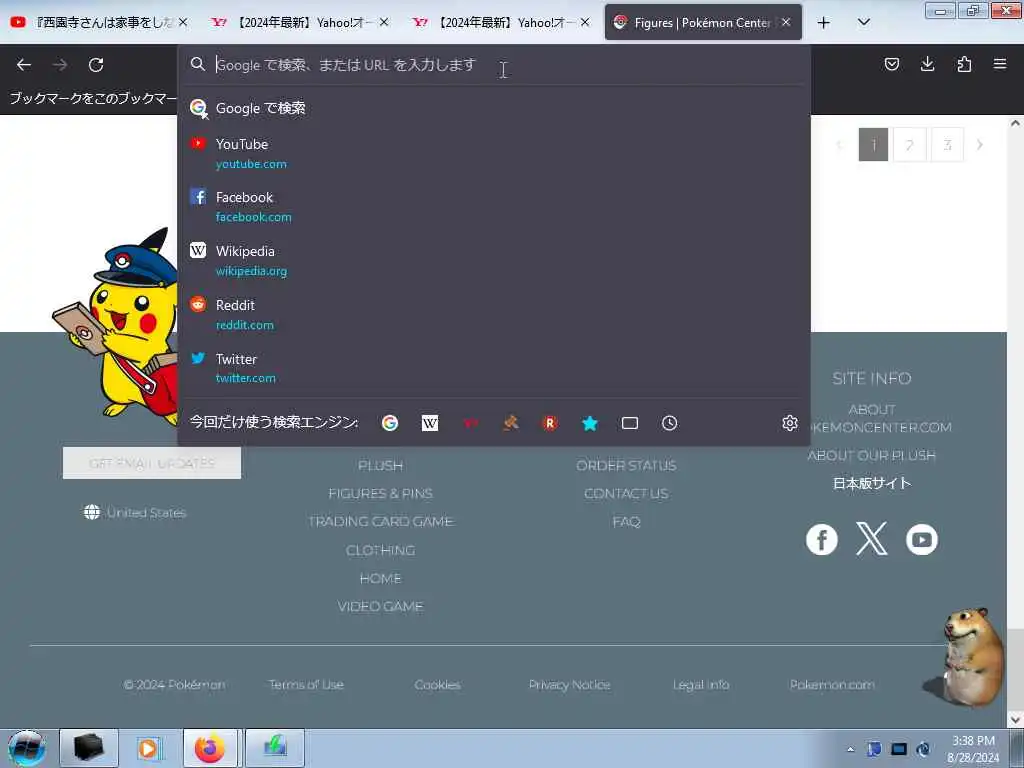The height and width of the screenshot is (768, 1024).
Task: Open Pokémon Center YouTube channel icon
Action: (x=921, y=539)
